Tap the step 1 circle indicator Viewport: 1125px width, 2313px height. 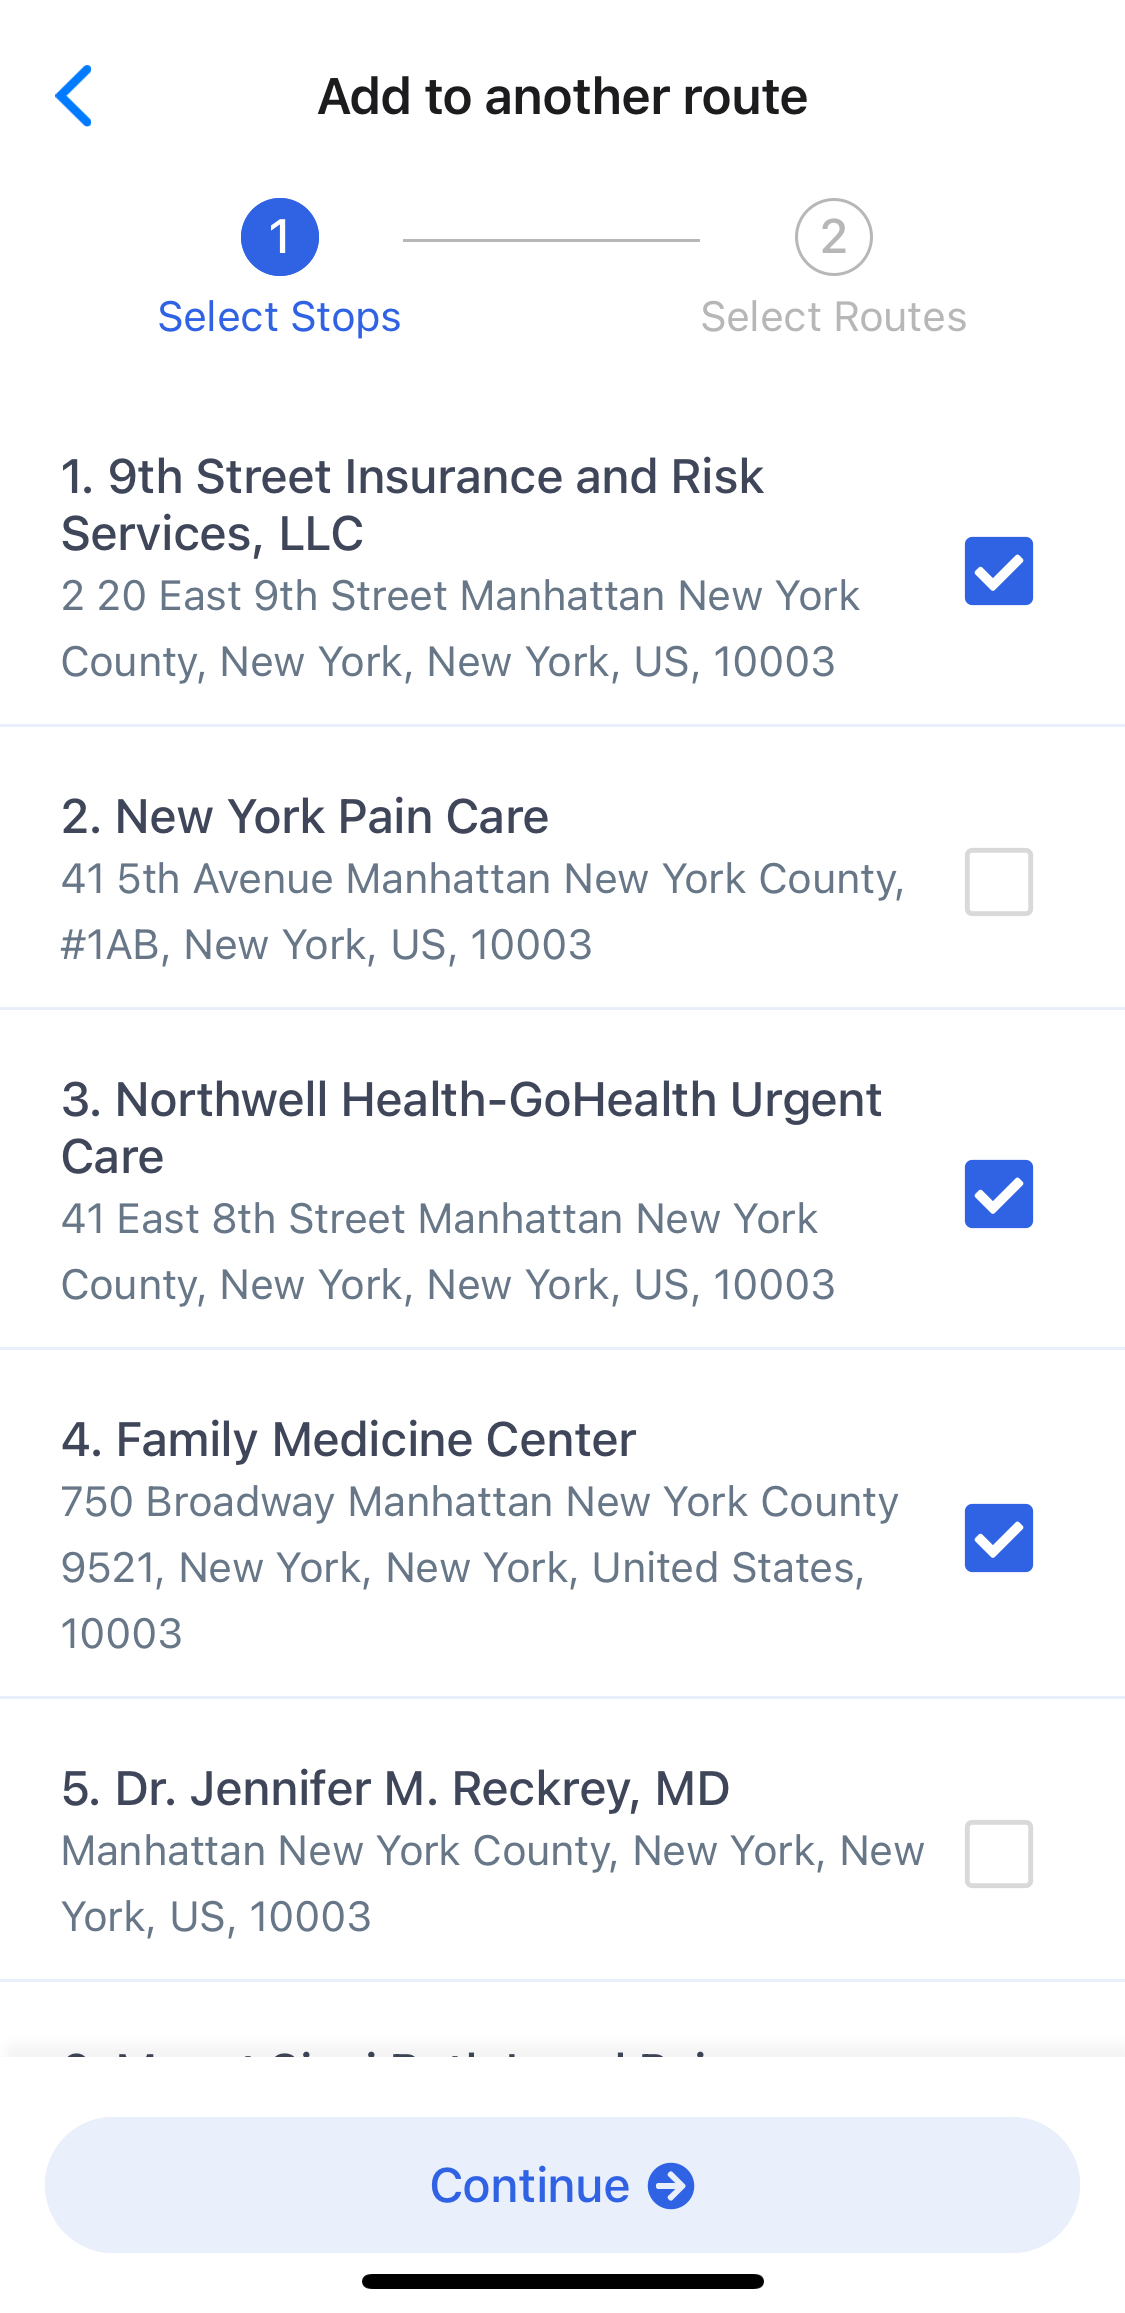point(280,237)
